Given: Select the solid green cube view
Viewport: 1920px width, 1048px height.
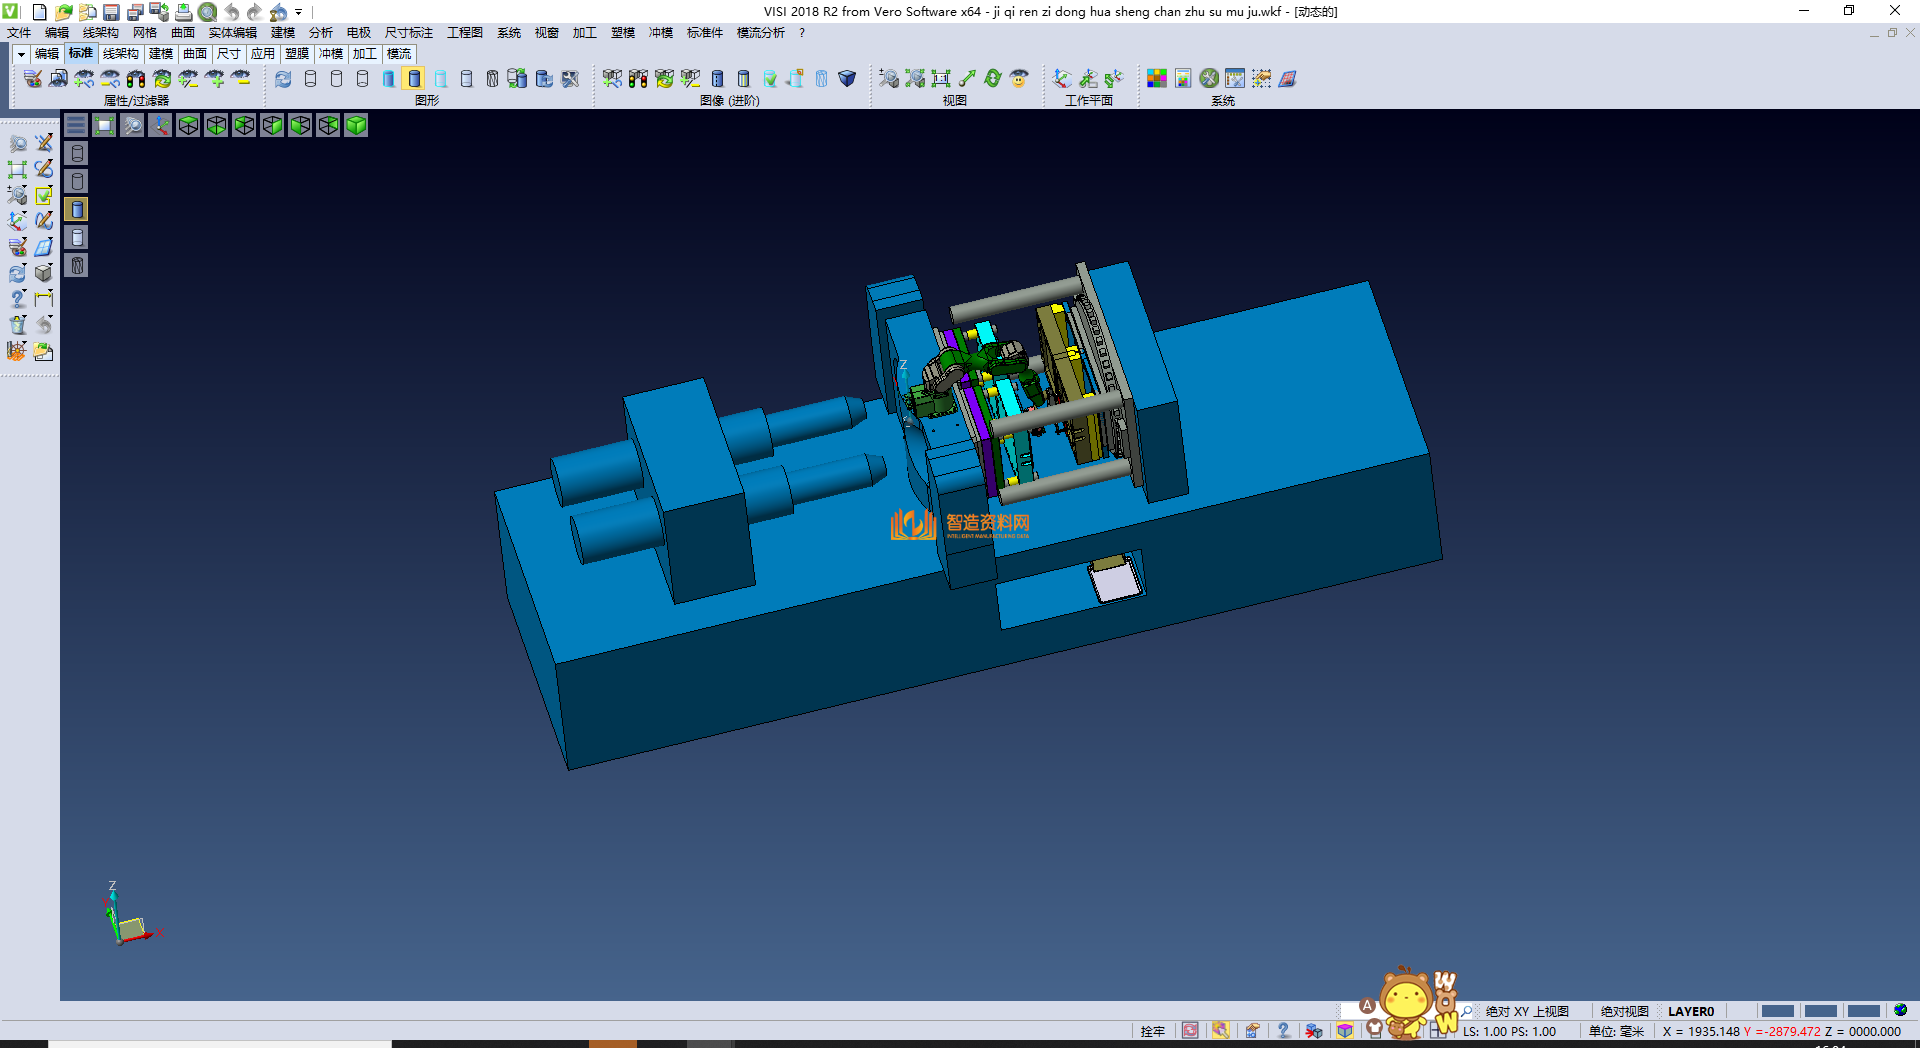Looking at the screenshot, I should (356, 125).
